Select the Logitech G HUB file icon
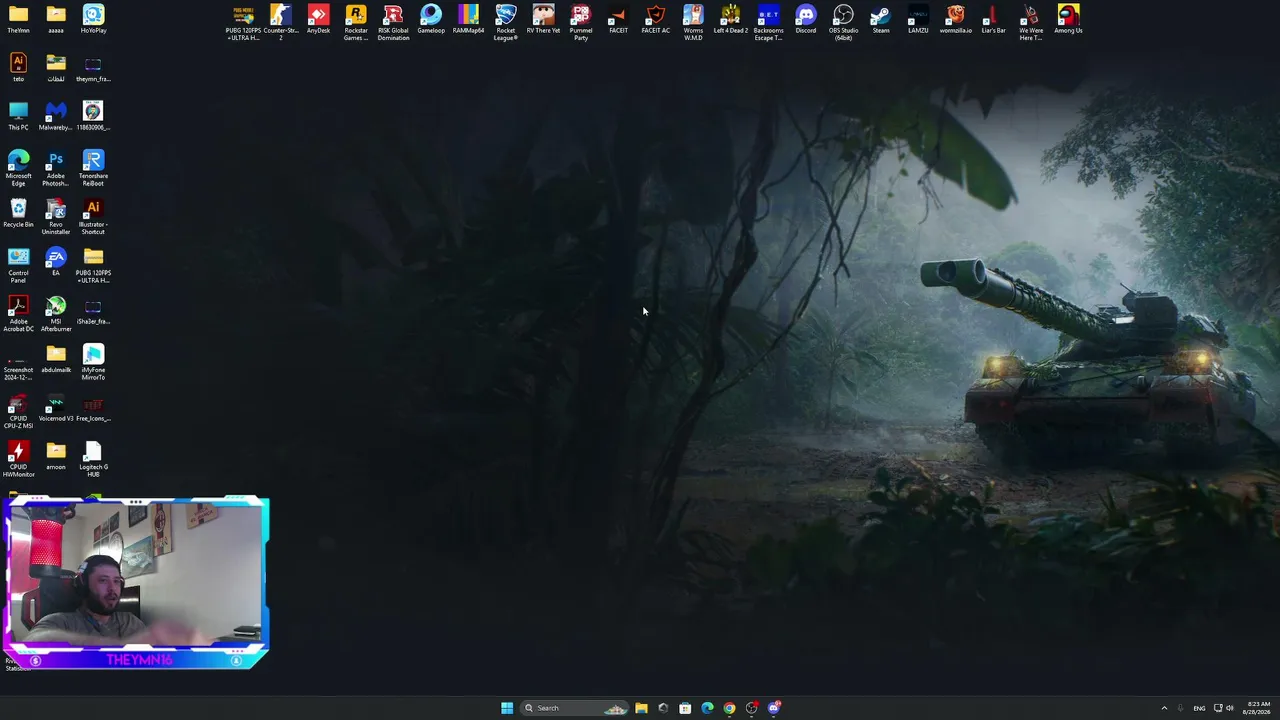 93,459
